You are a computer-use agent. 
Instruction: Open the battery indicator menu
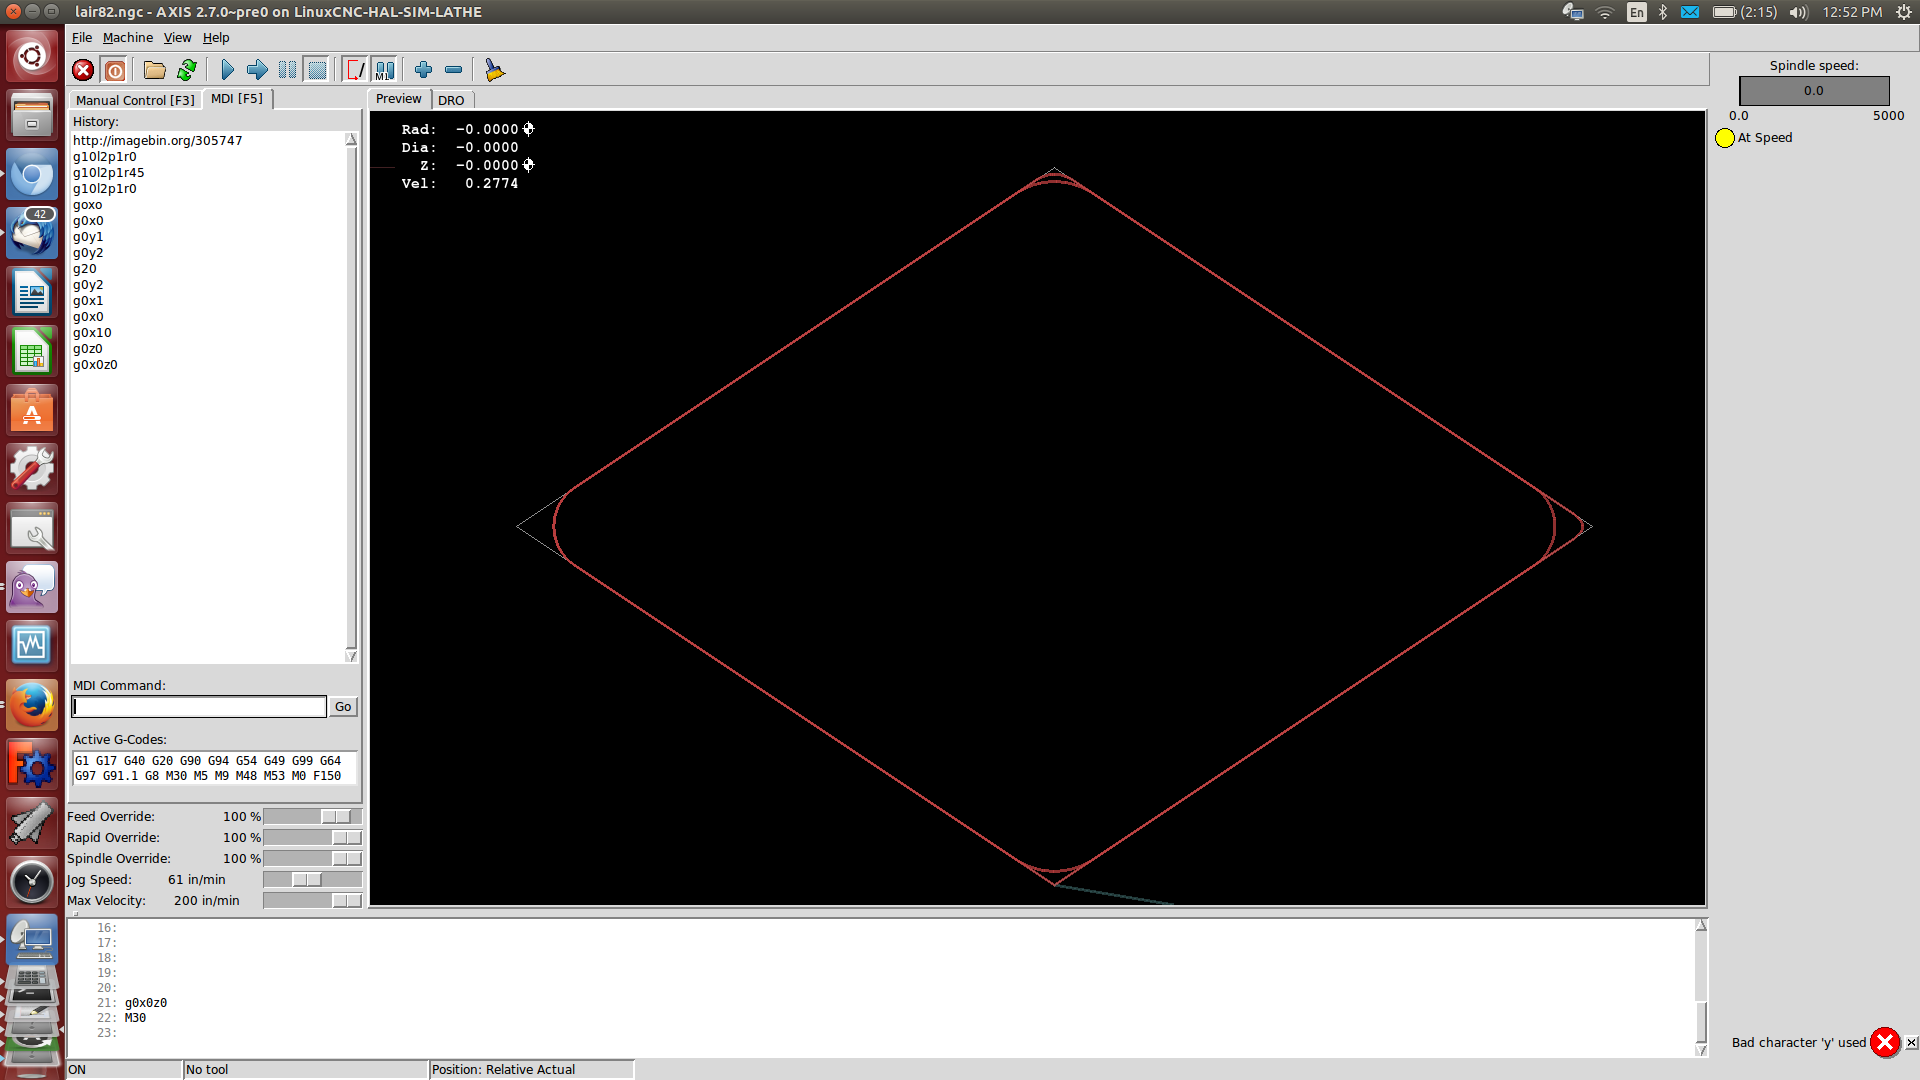[x=1744, y=12]
